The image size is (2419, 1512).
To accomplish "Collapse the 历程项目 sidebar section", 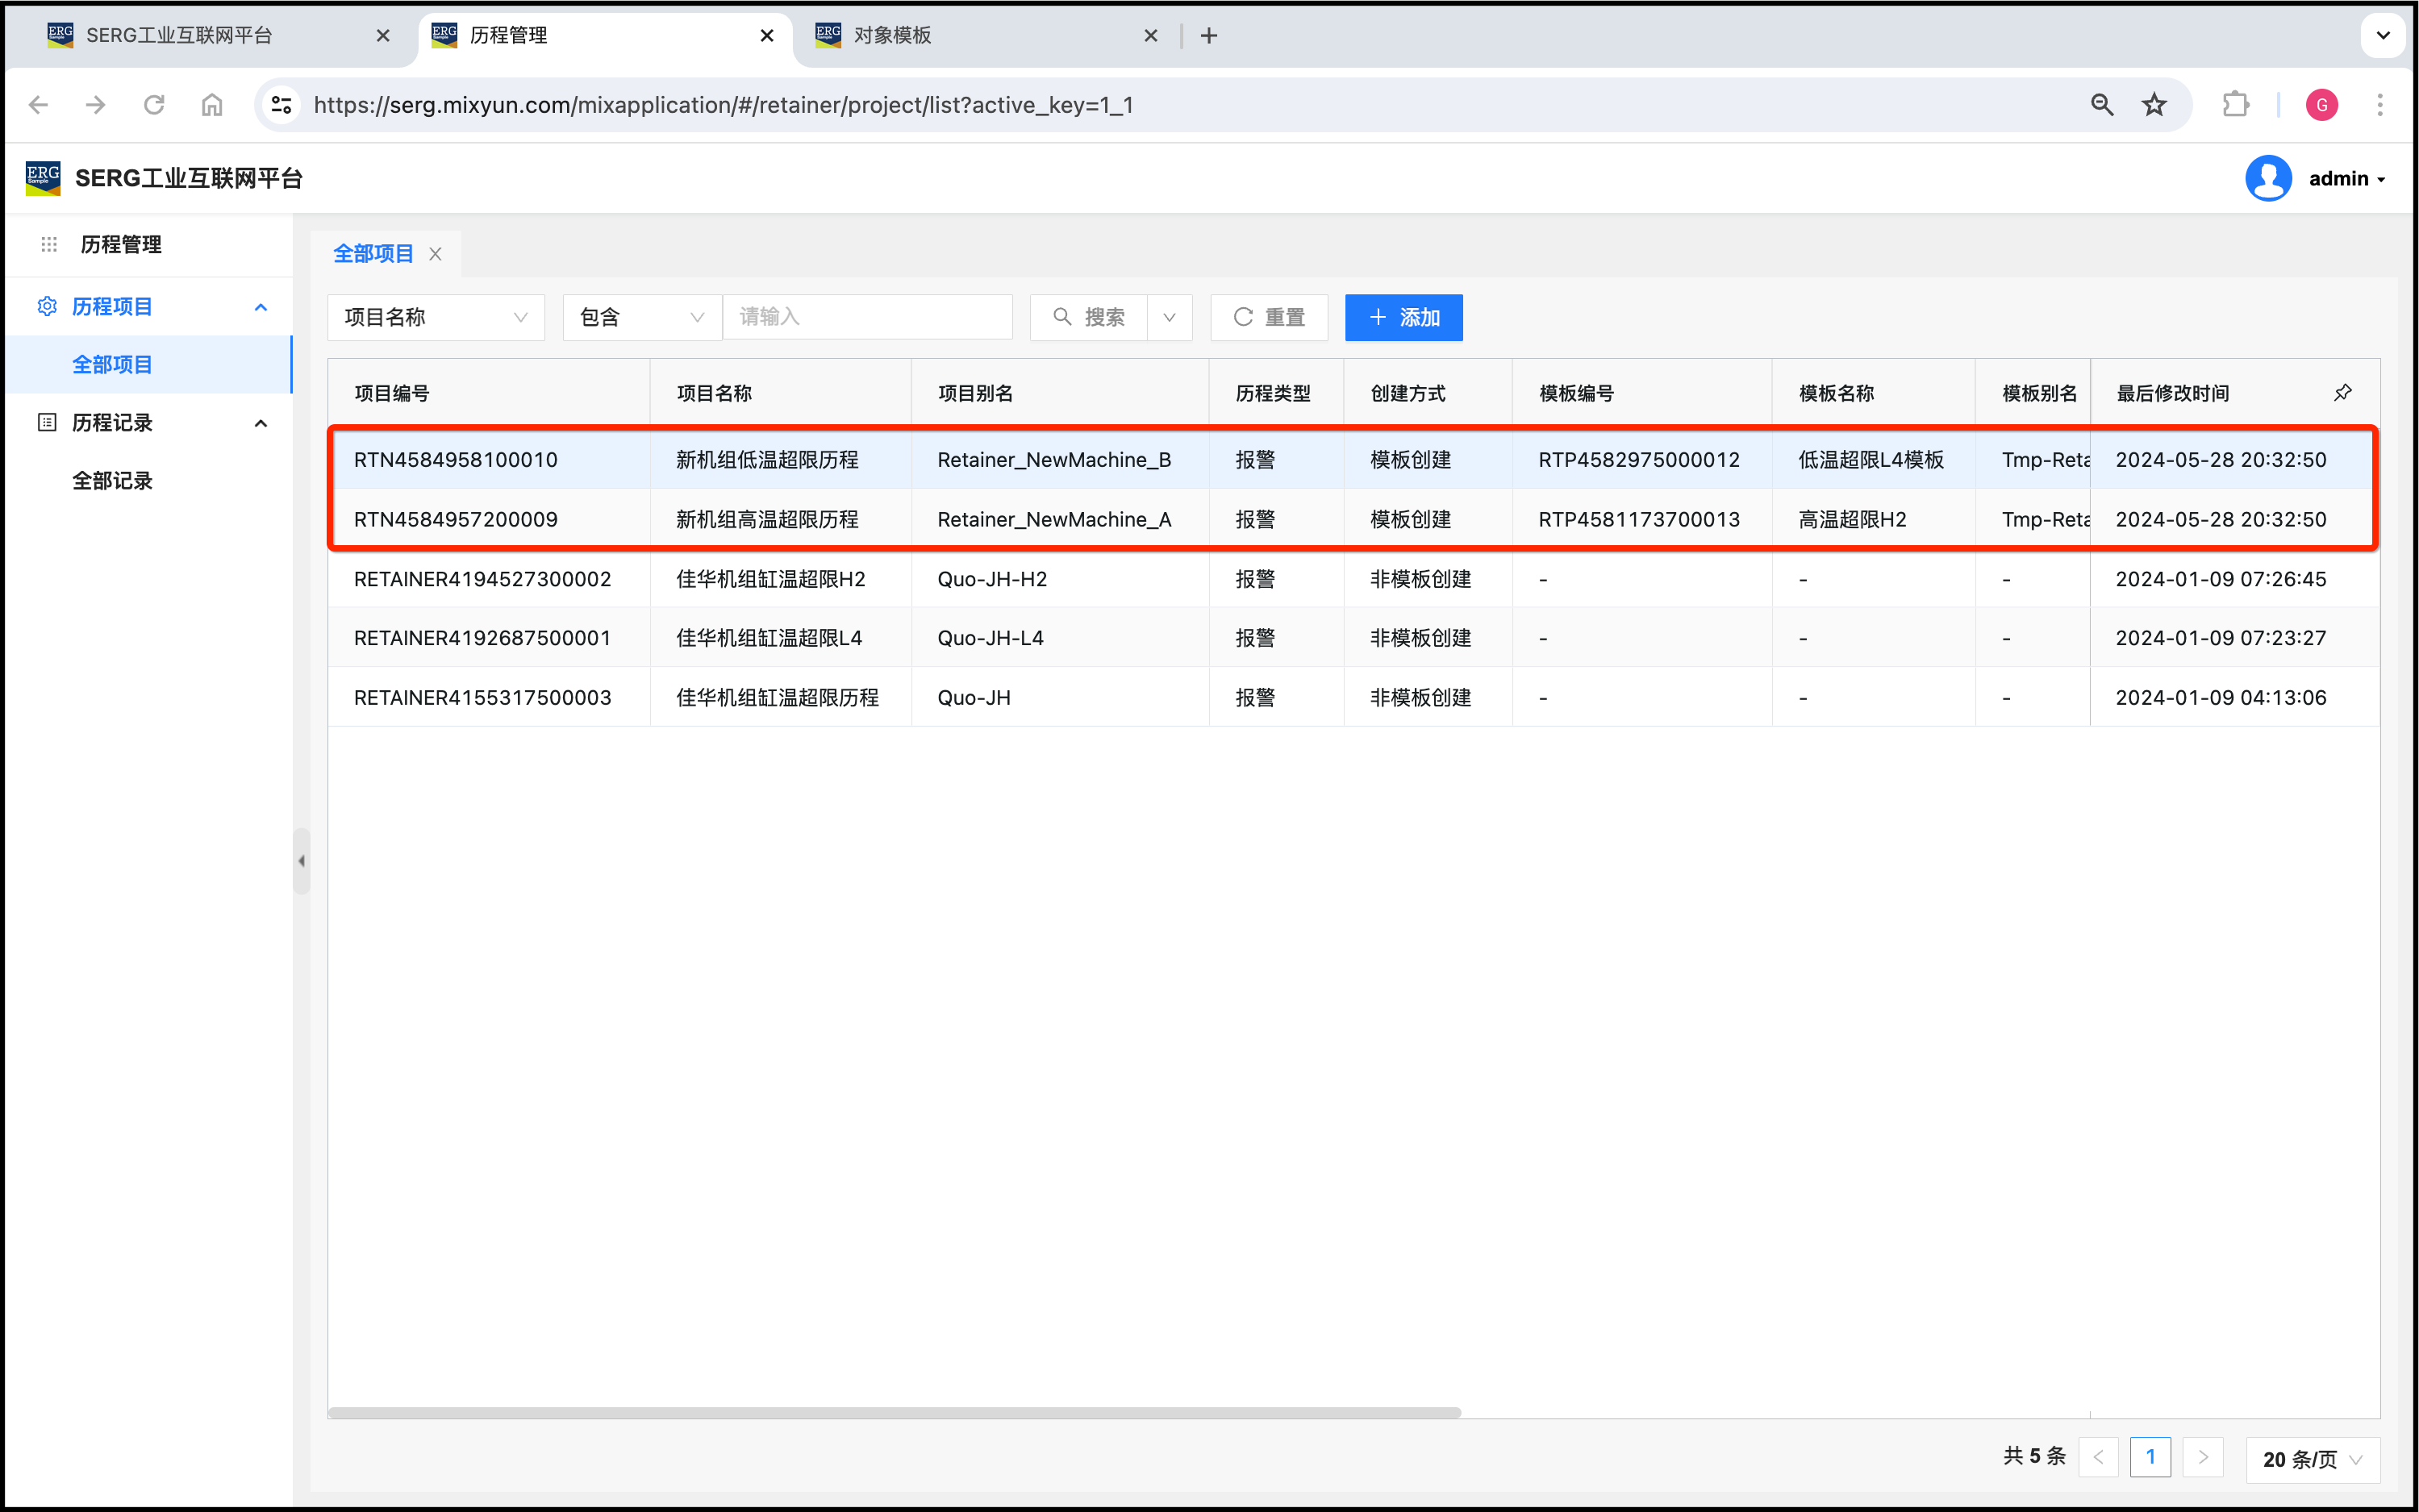I will 261,307.
